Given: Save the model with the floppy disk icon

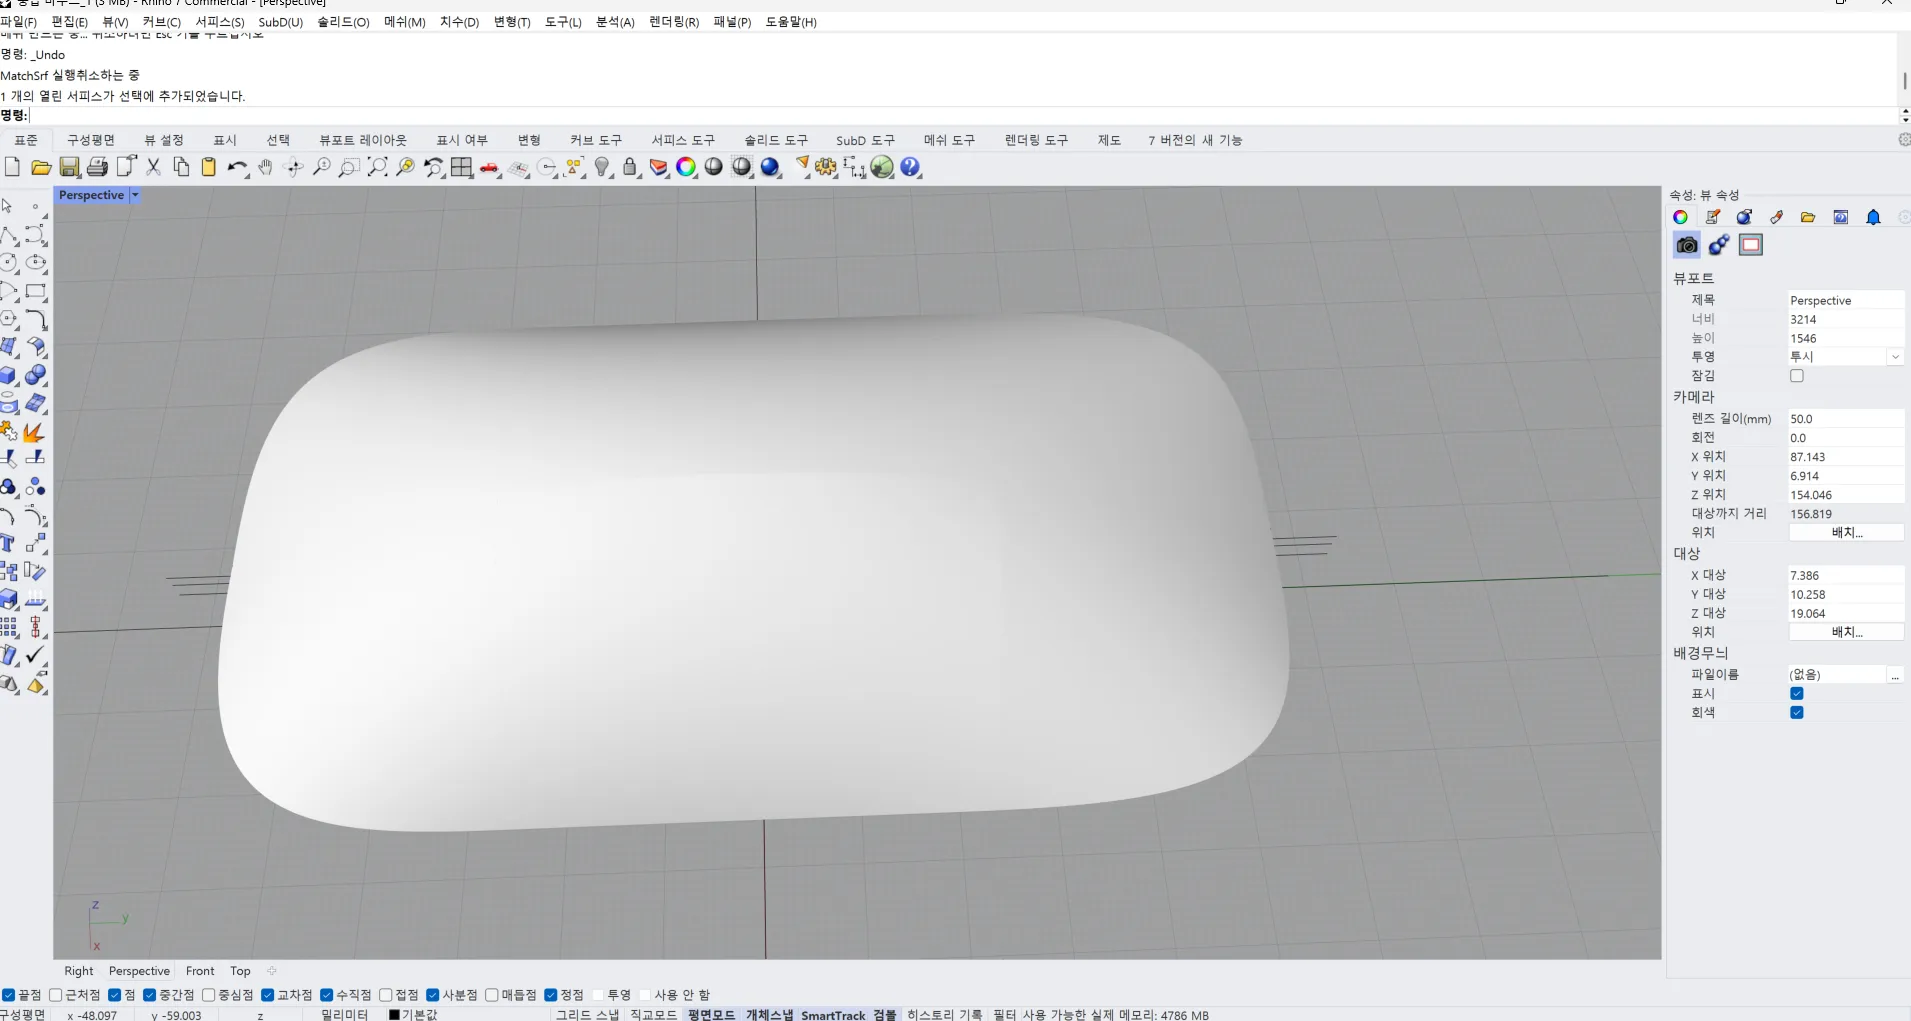Looking at the screenshot, I should click(x=69, y=167).
